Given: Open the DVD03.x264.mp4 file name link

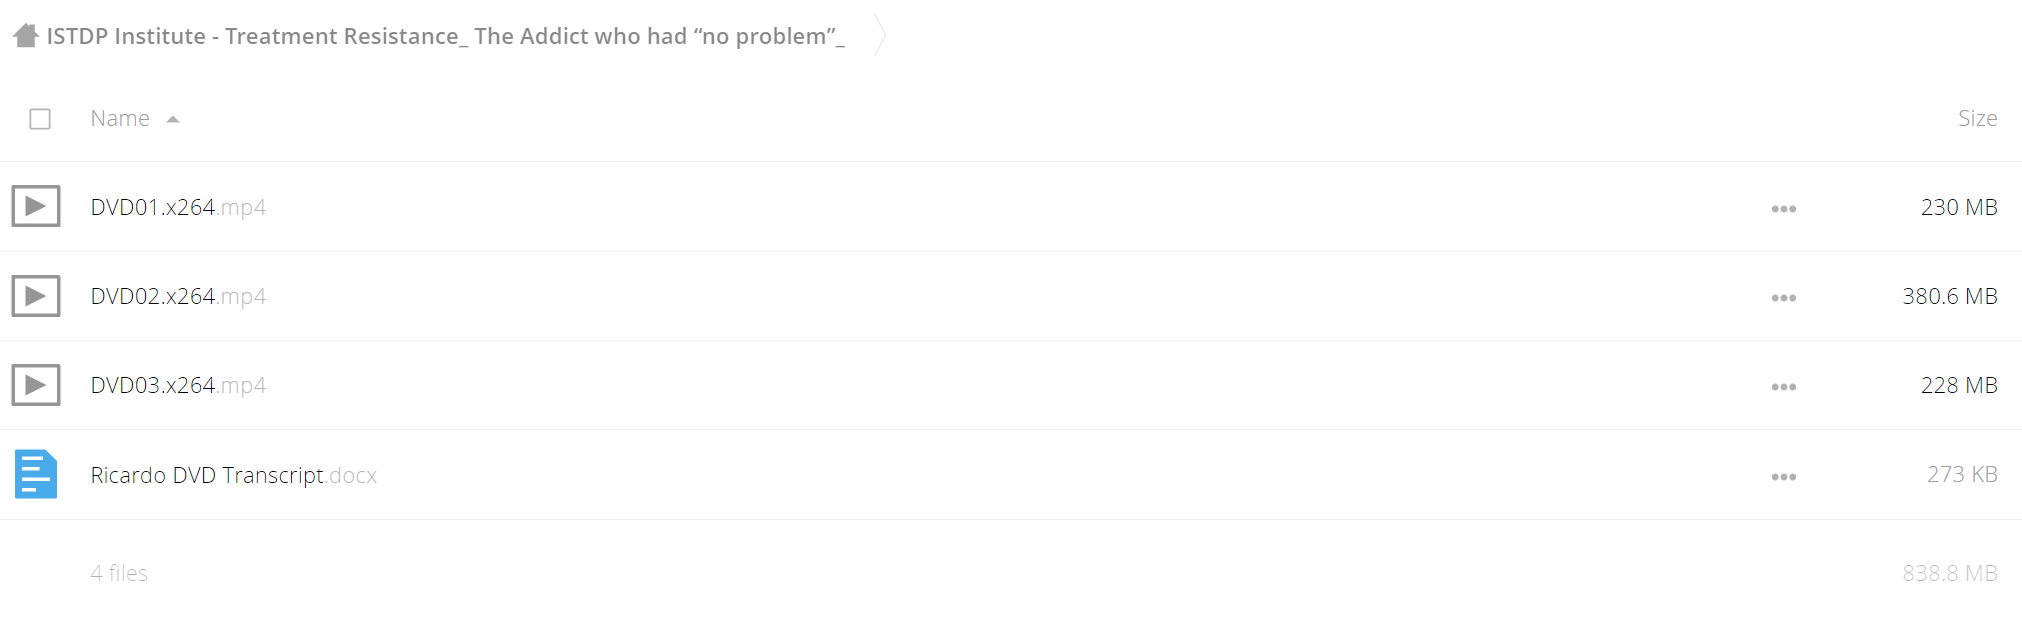Looking at the screenshot, I should pos(178,385).
